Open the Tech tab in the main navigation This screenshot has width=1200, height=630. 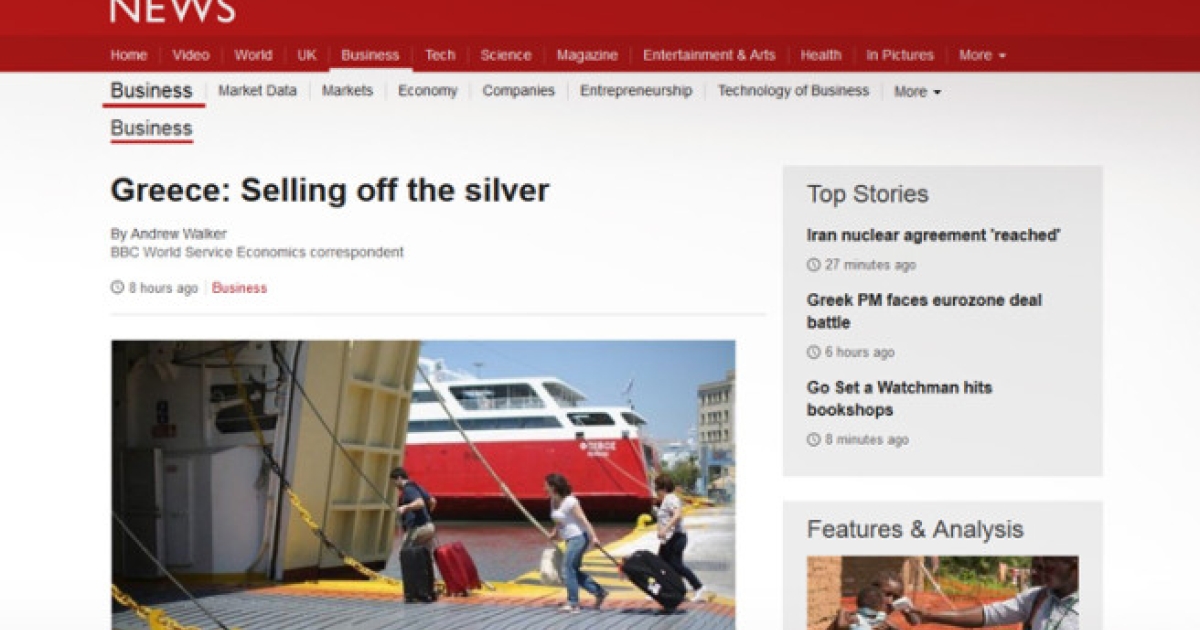coord(440,55)
